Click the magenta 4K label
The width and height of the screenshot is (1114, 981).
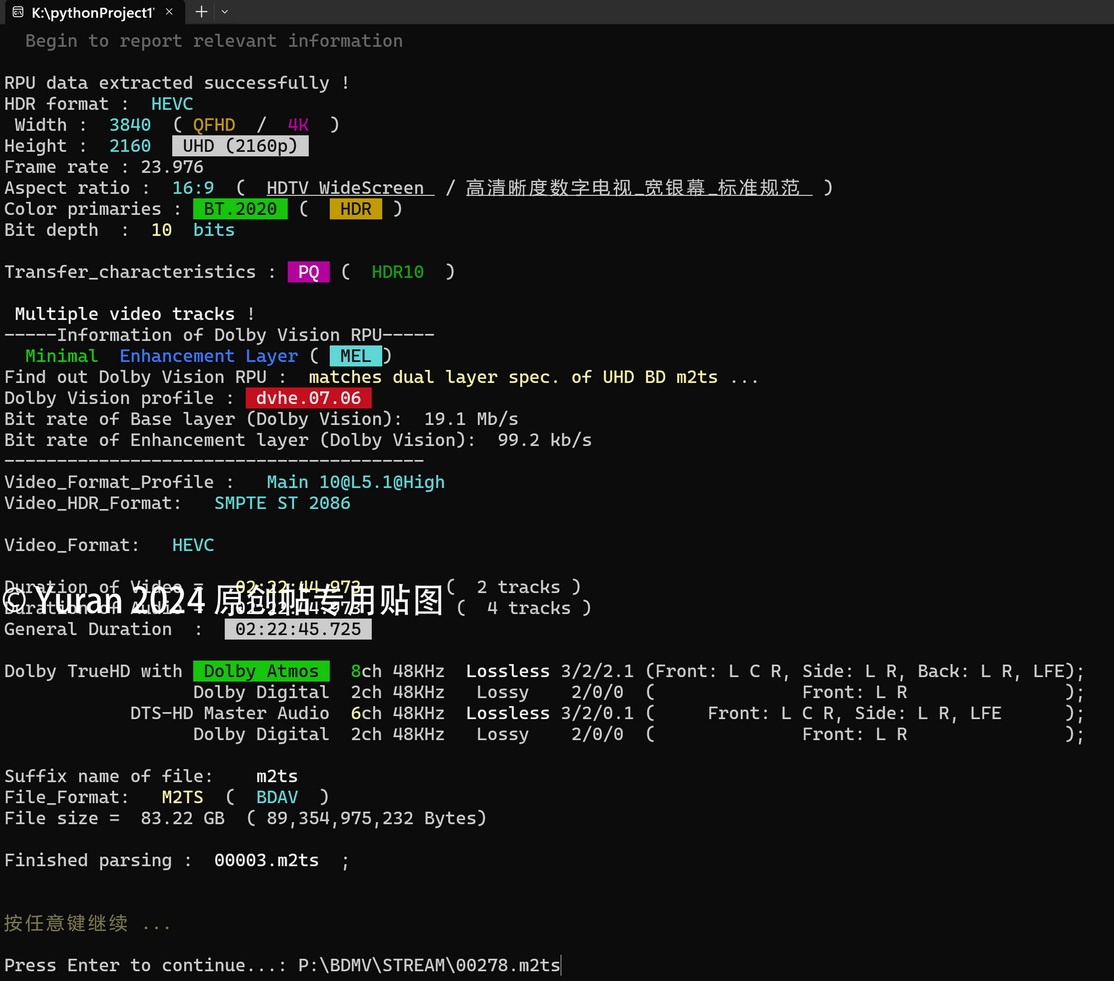298,125
